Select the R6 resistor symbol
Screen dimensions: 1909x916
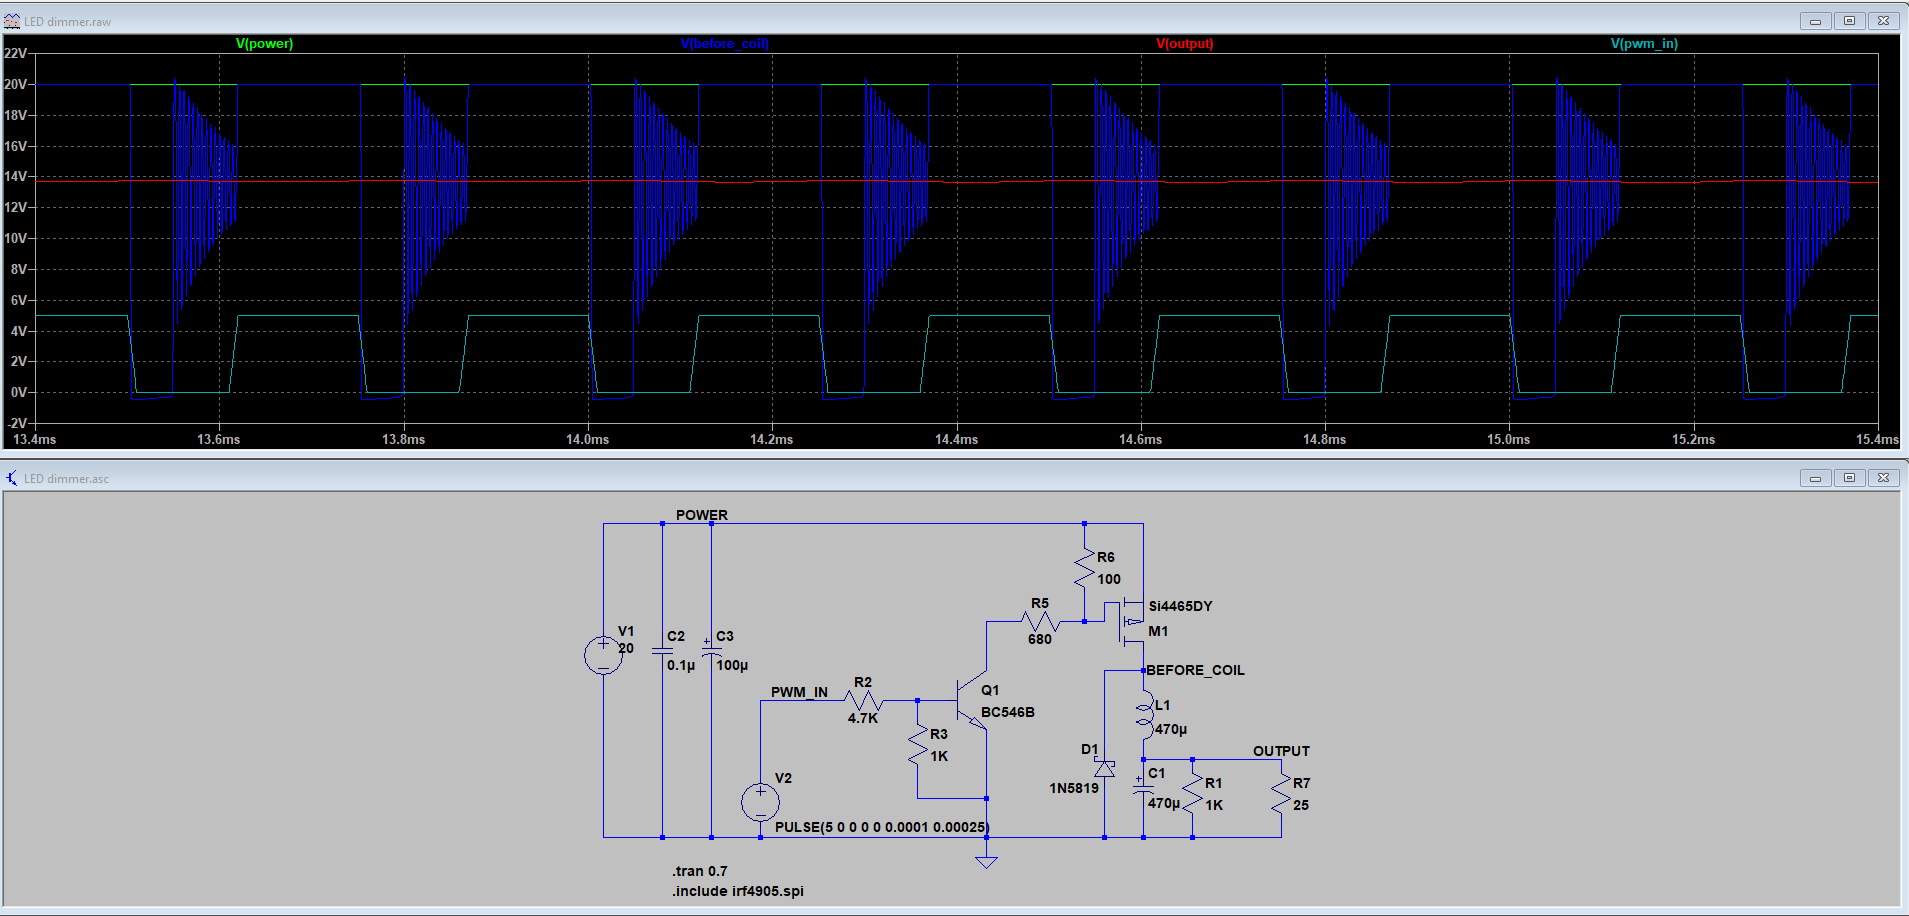(1084, 568)
